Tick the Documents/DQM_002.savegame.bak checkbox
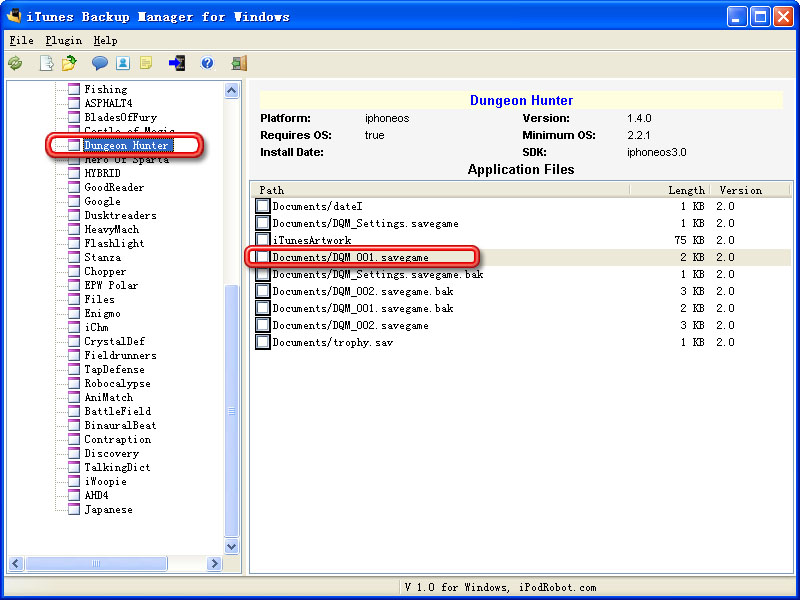 [x=262, y=291]
